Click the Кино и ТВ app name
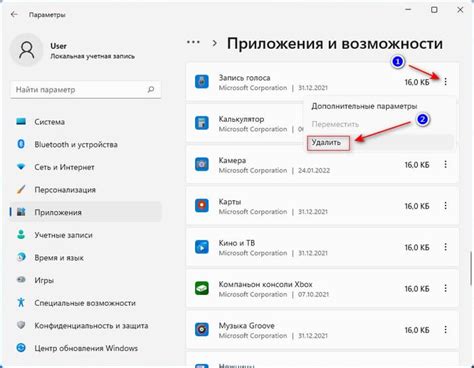The height and width of the screenshot is (368, 474). tap(237, 243)
